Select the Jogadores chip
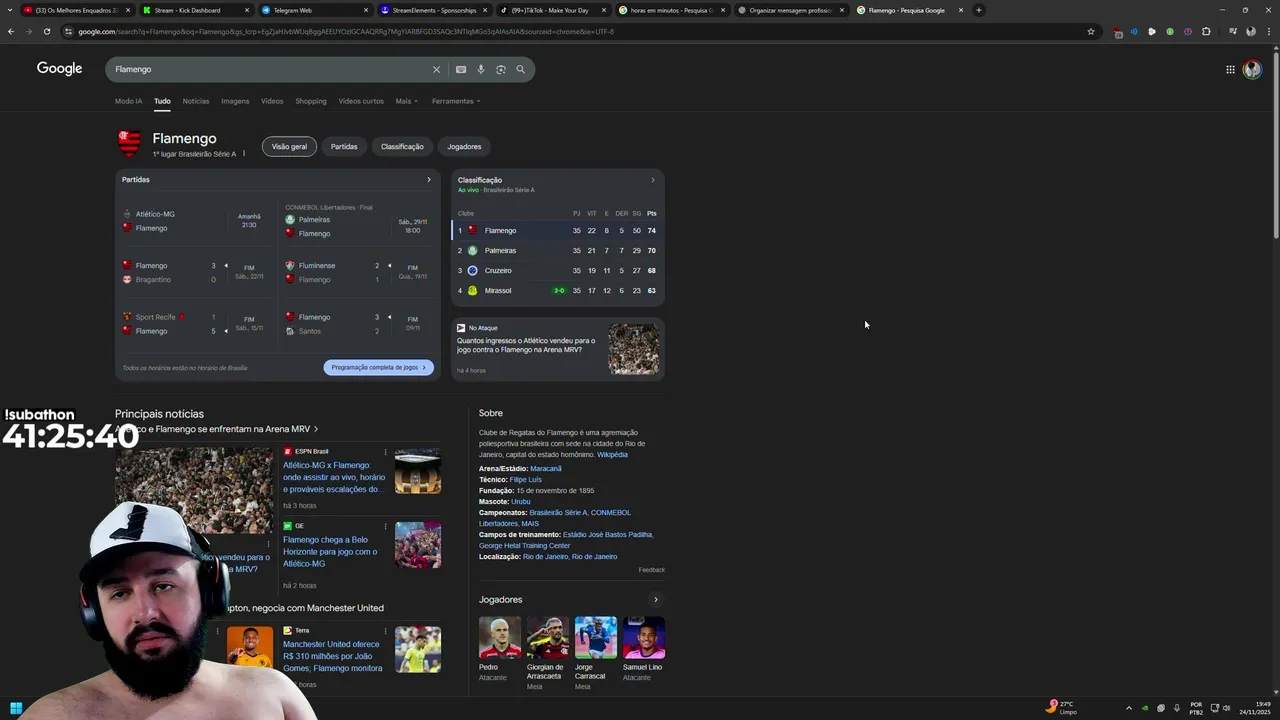 (464, 147)
